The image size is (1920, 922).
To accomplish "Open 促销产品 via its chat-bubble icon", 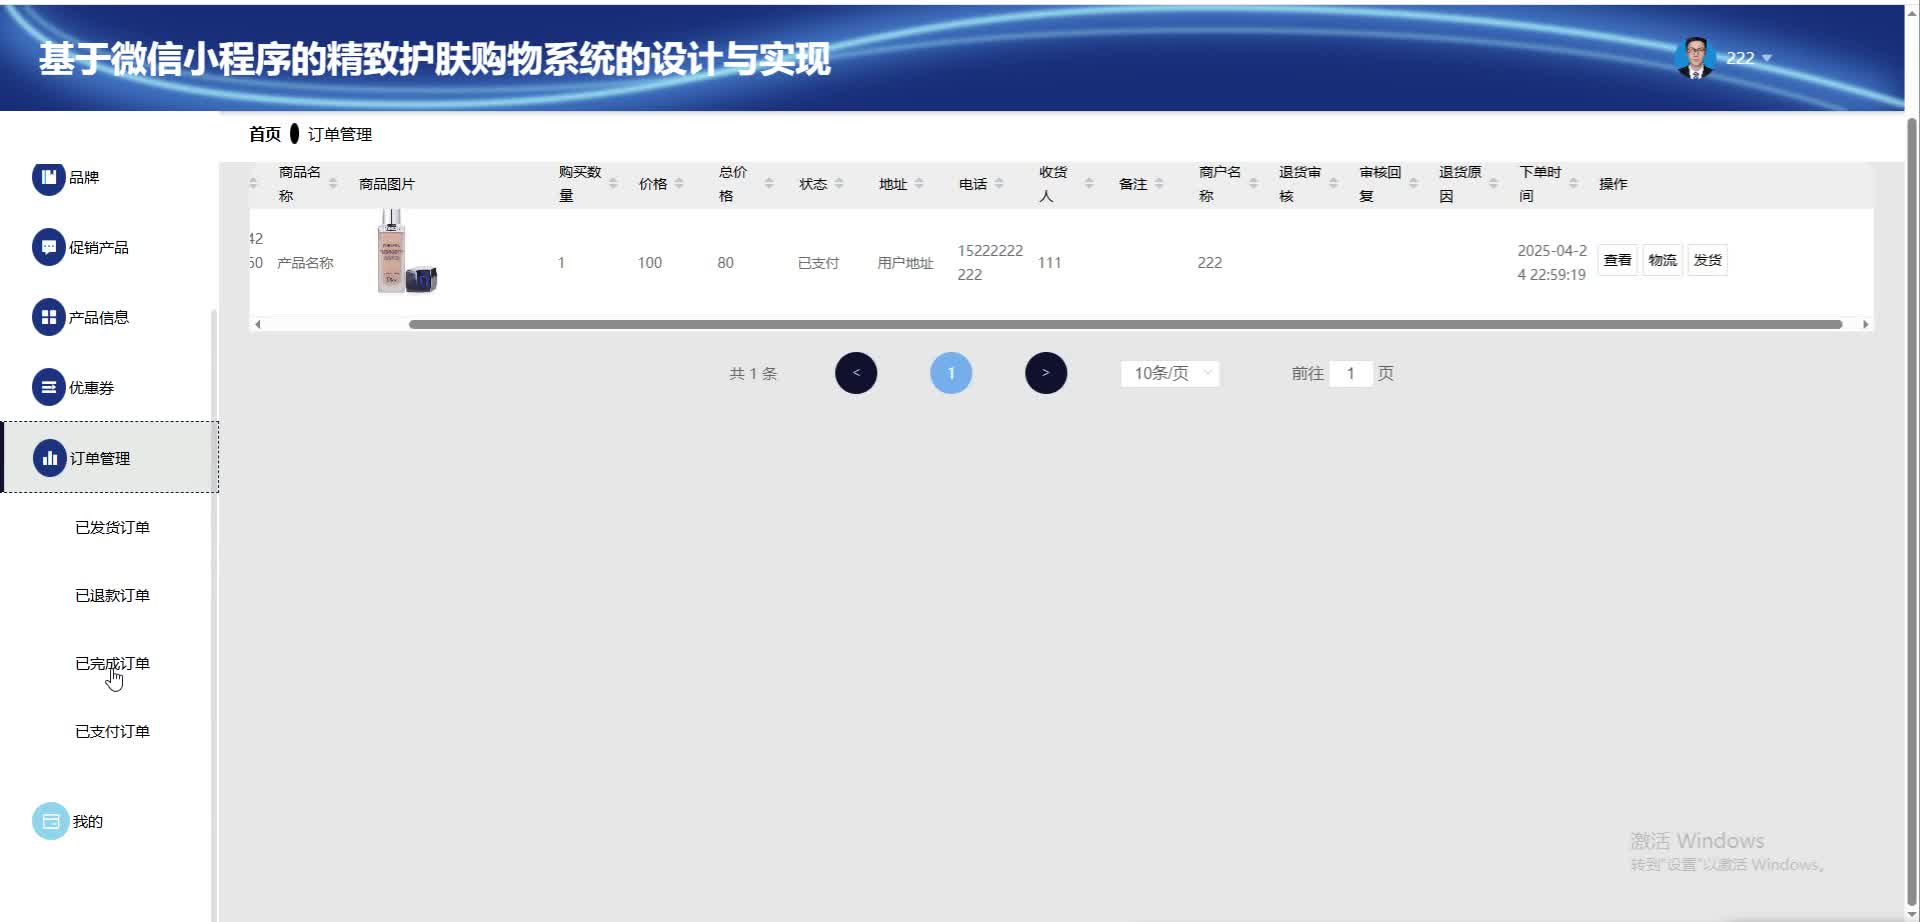I will (x=49, y=246).
